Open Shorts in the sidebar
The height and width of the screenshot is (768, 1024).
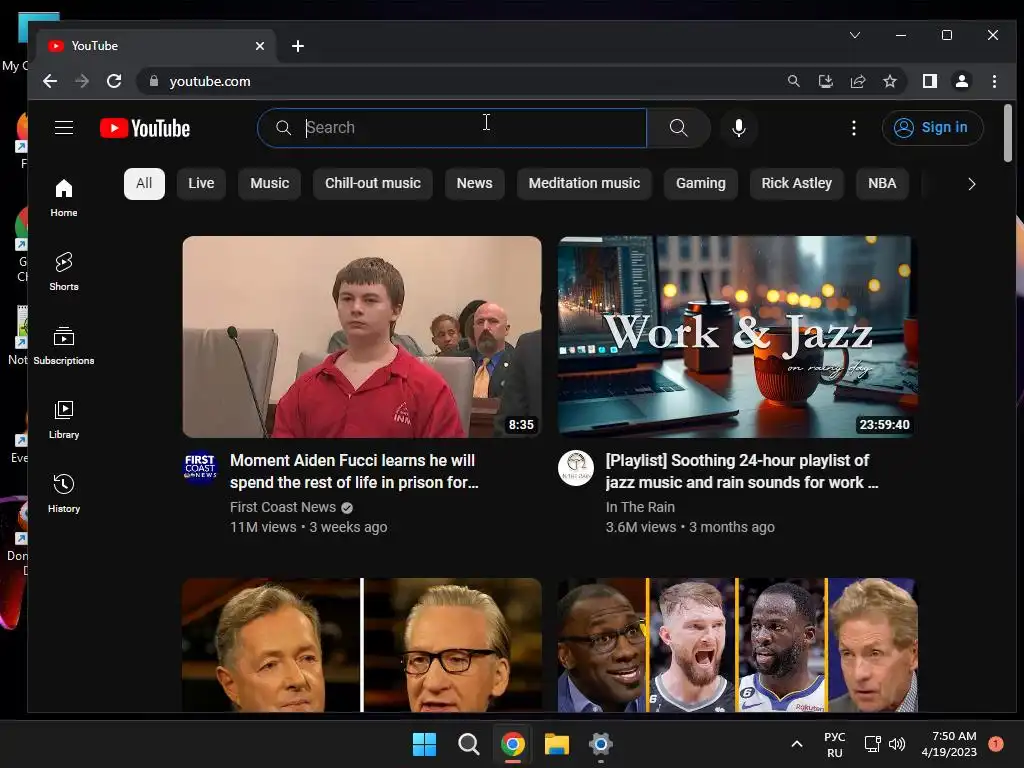tap(64, 272)
